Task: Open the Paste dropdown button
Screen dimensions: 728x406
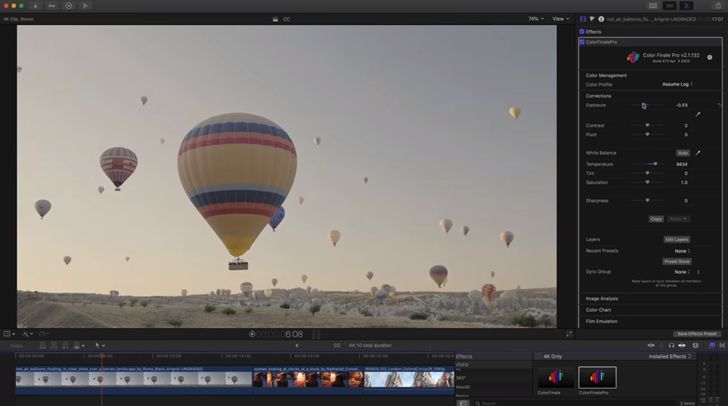Action: click(678, 219)
